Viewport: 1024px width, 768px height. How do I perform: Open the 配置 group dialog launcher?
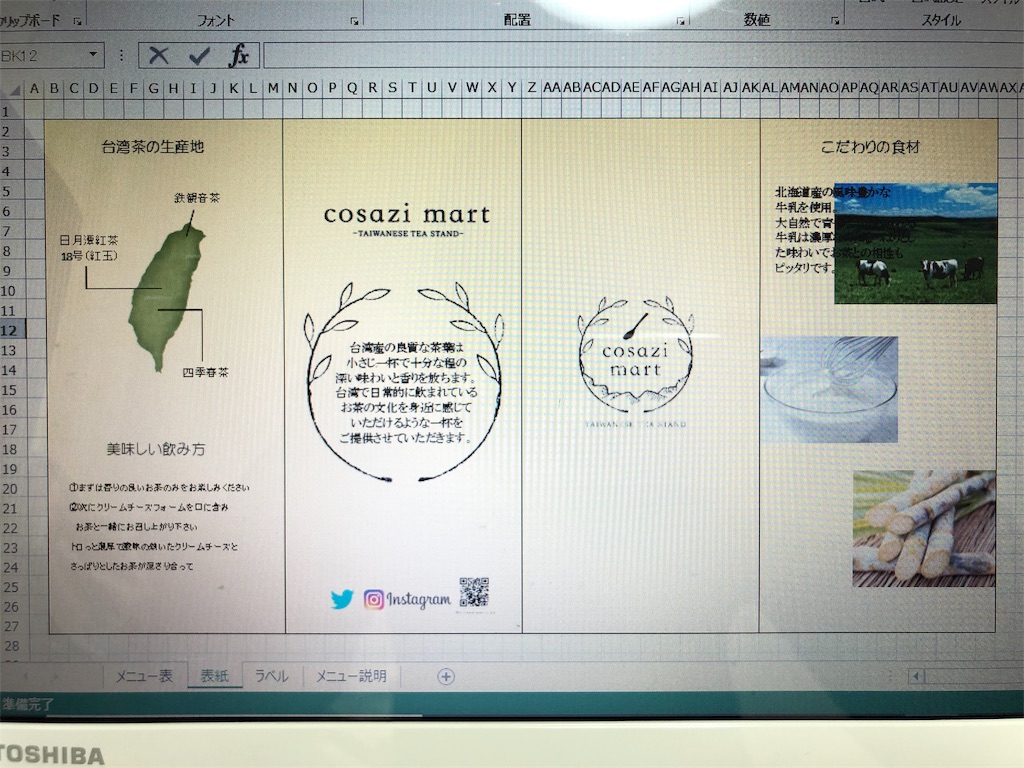tap(680, 22)
